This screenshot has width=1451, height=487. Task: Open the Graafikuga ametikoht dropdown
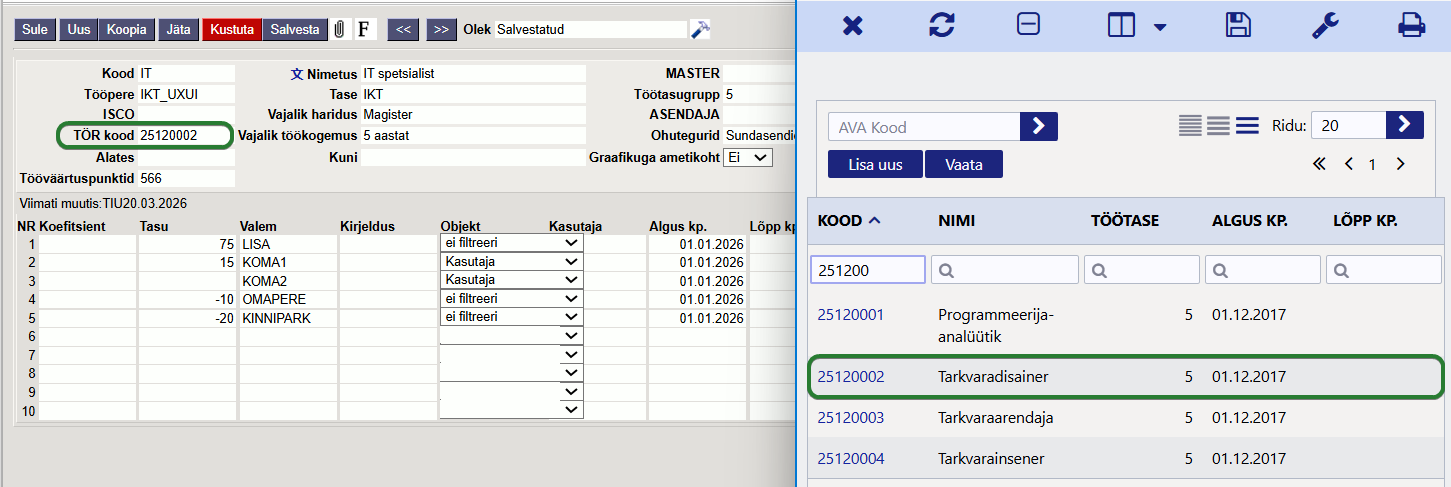point(747,158)
